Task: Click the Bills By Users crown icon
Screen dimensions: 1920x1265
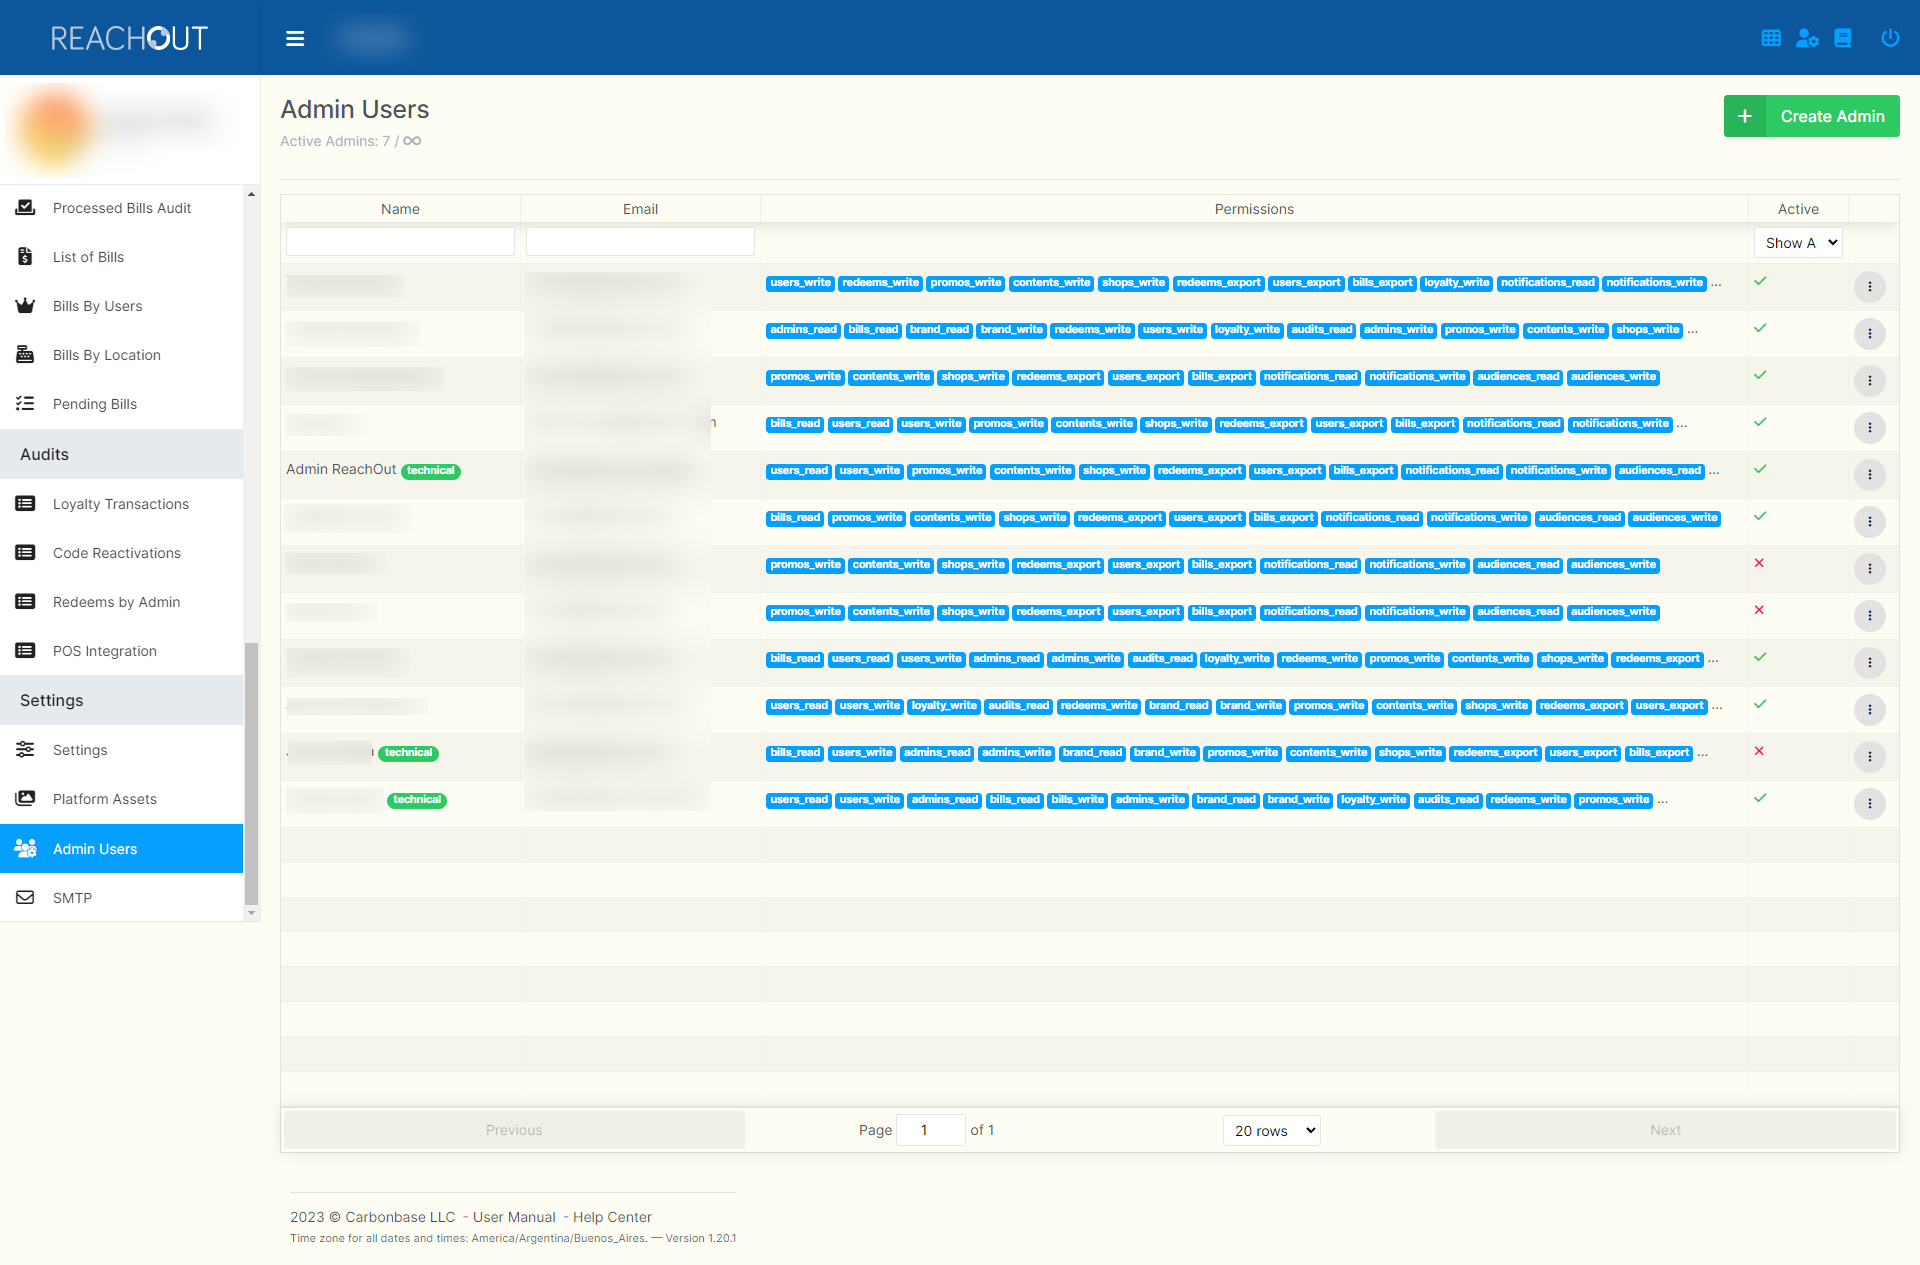Action: [26, 306]
